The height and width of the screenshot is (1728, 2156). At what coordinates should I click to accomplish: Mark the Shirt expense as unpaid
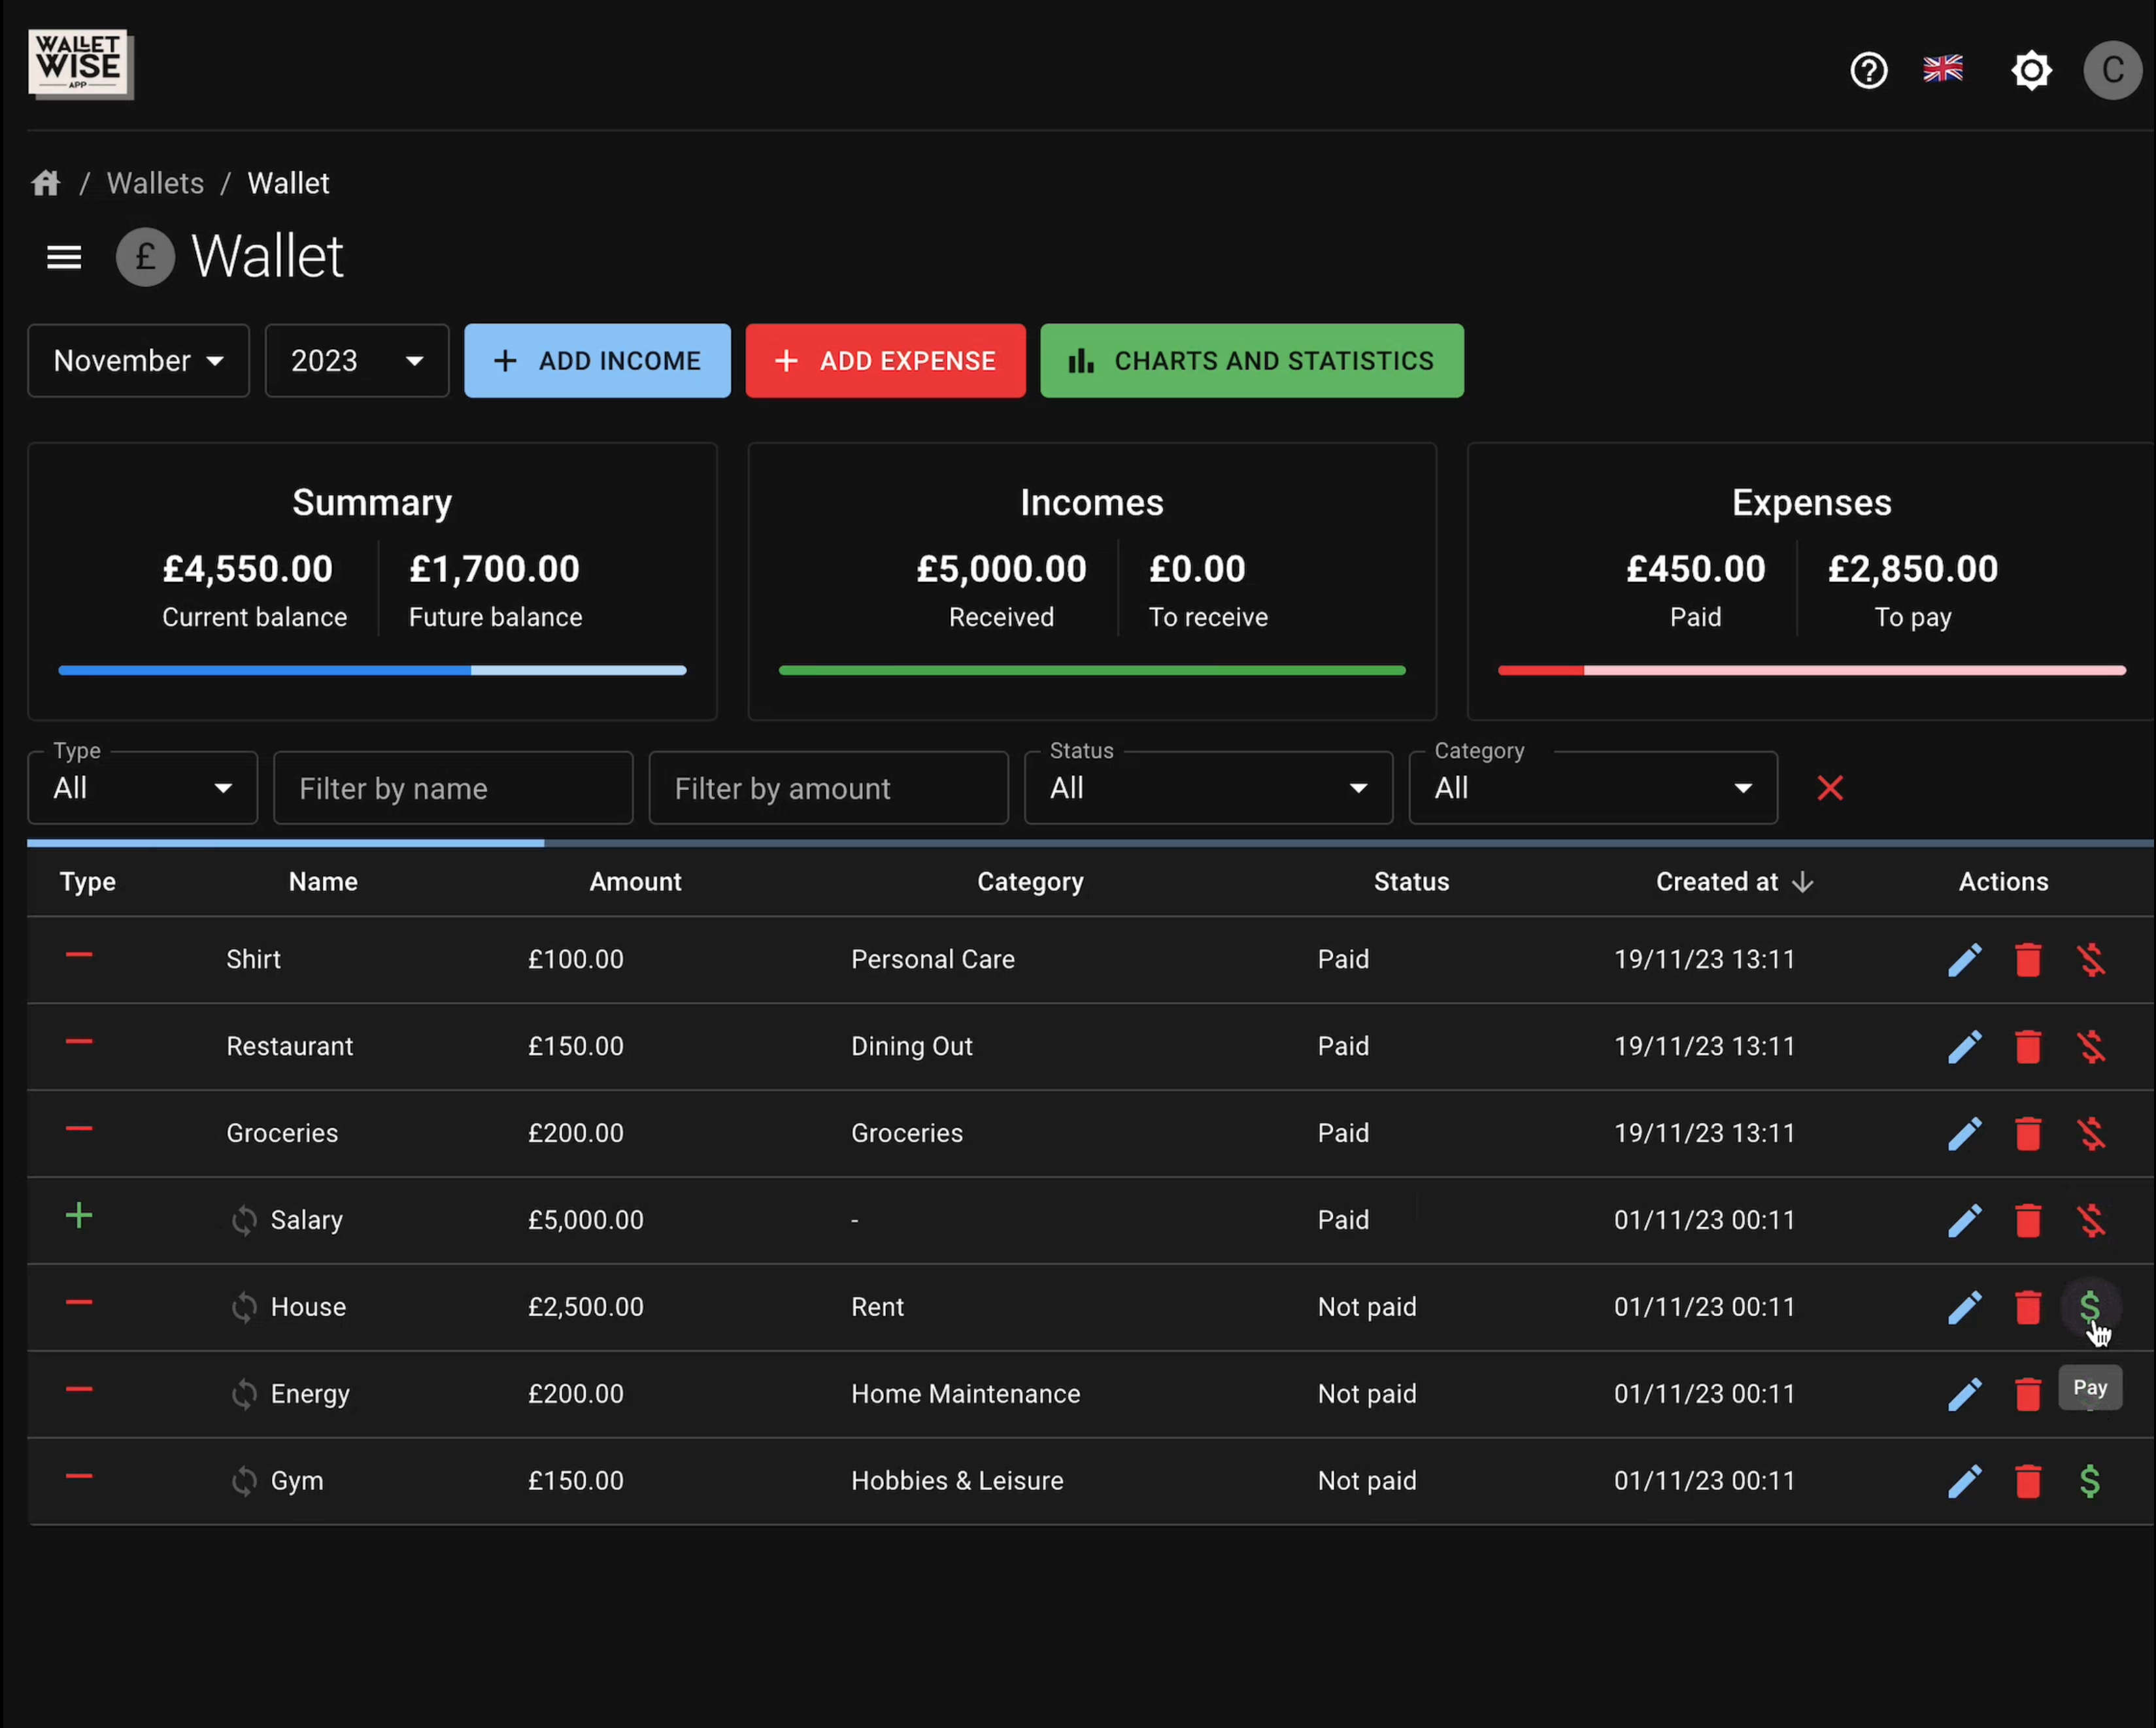coord(2090,960)
